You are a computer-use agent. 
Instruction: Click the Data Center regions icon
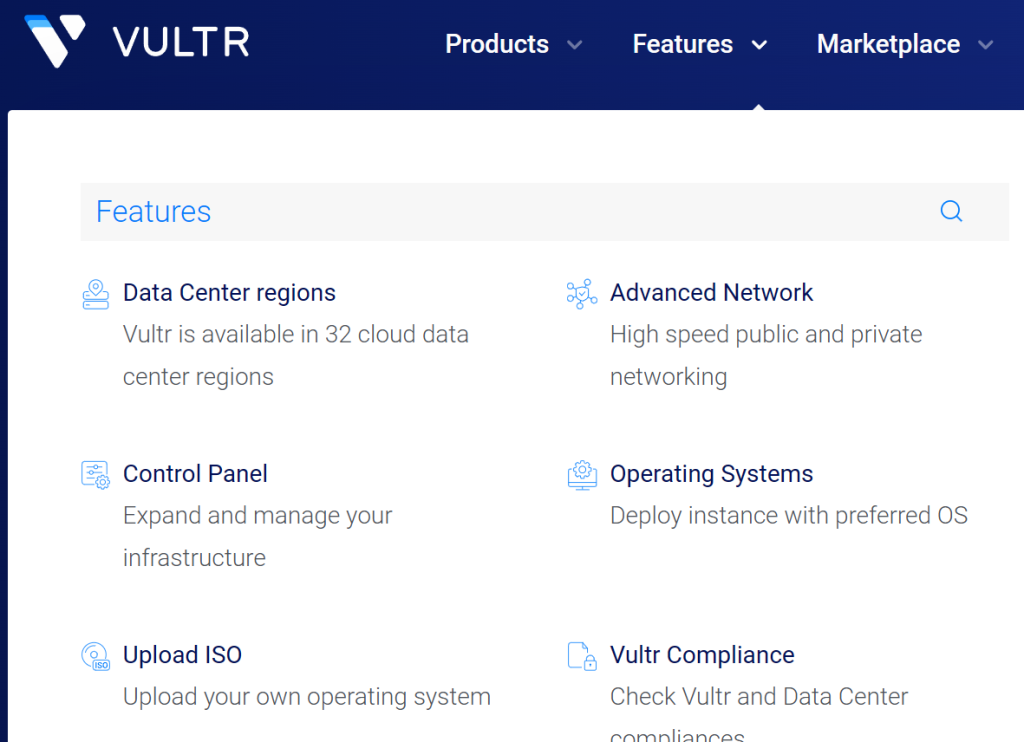[95, 294]
